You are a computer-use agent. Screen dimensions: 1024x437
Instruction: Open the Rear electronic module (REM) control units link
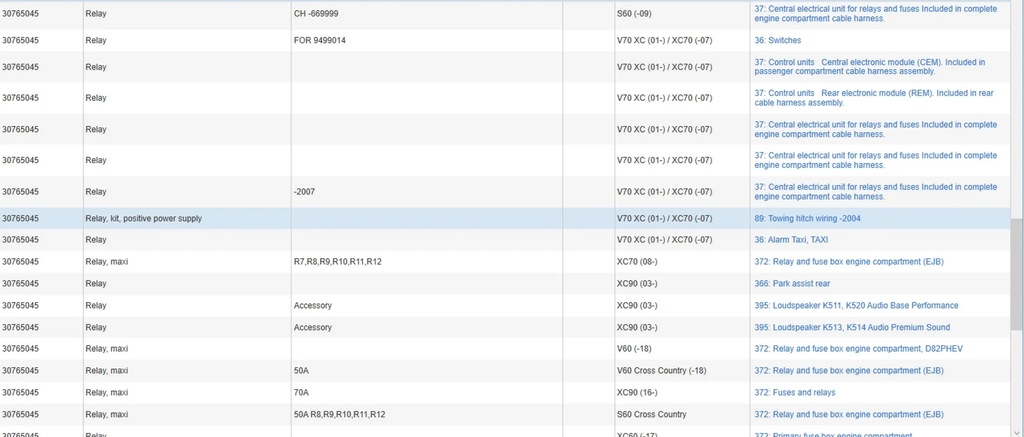(874, 98)
